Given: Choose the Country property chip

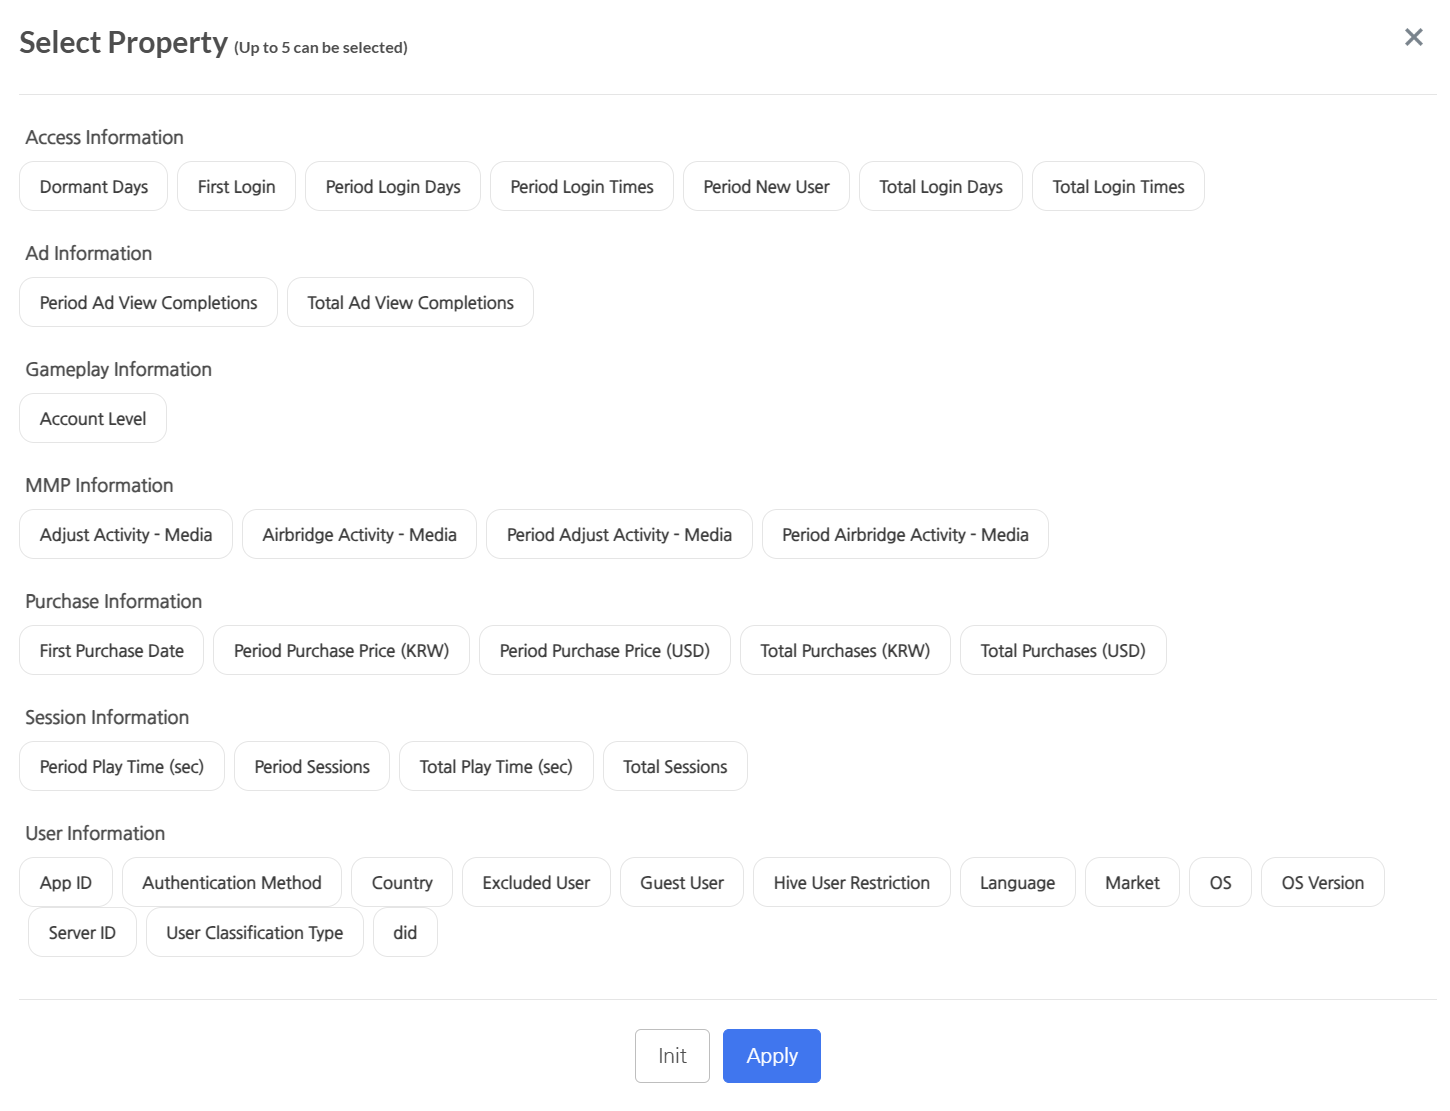Looking at the screenshot, I should pos(402,883).
